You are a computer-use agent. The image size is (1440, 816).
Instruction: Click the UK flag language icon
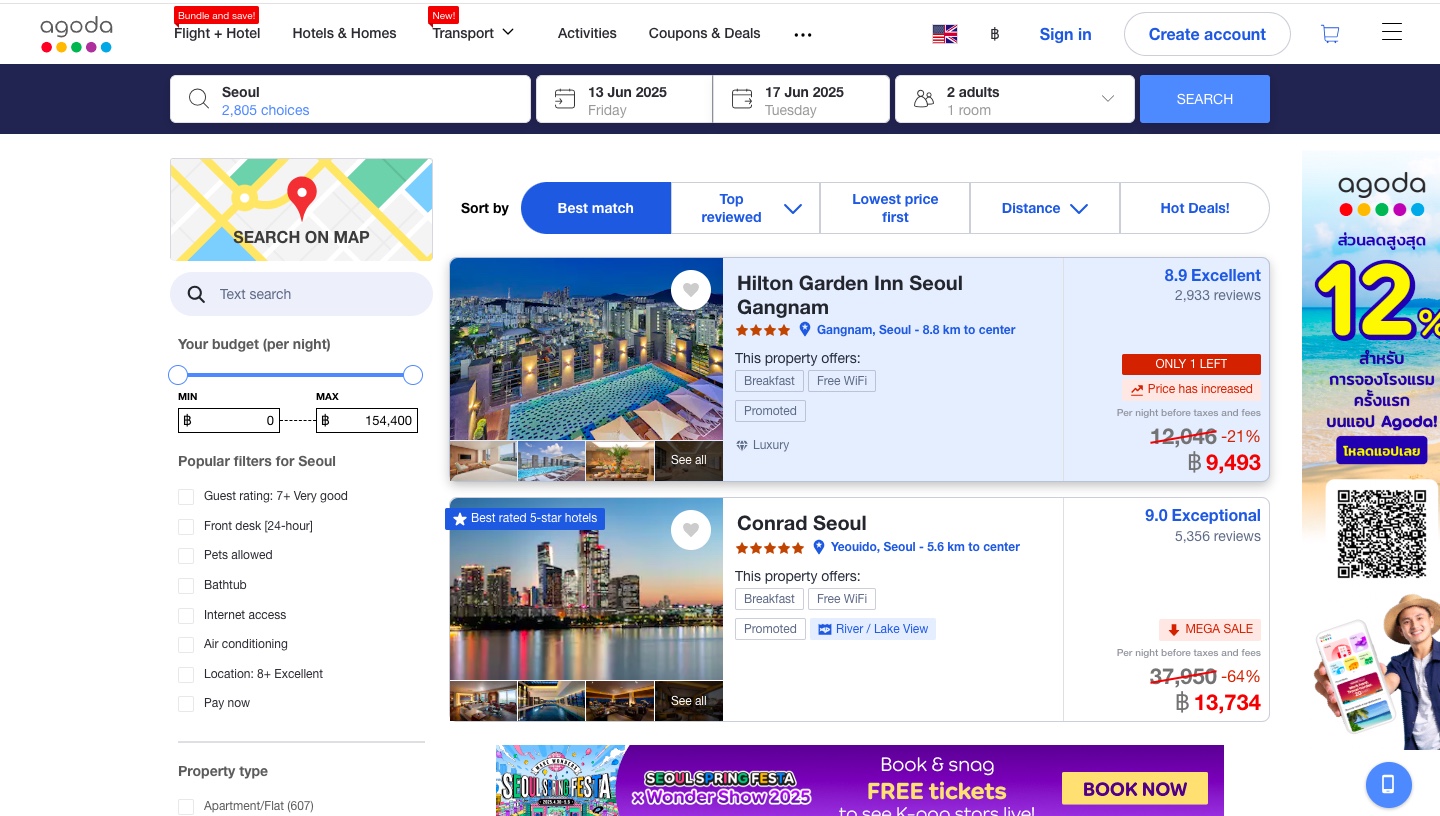tap(944, 34)
